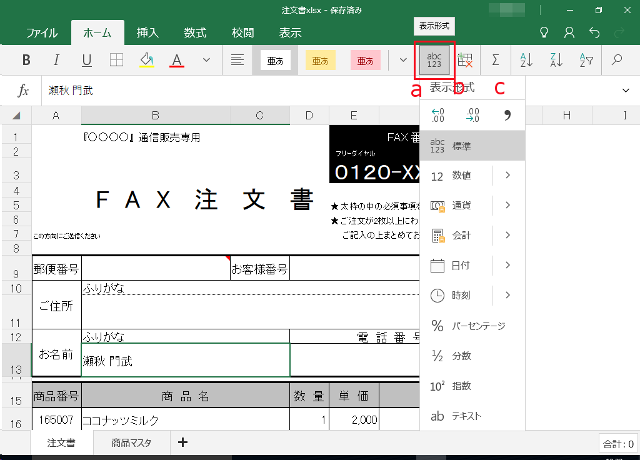Select column H header
Image resolution: width=640 pixels, height=460 pixels.
pyautogui.click(x=567, y=116)
